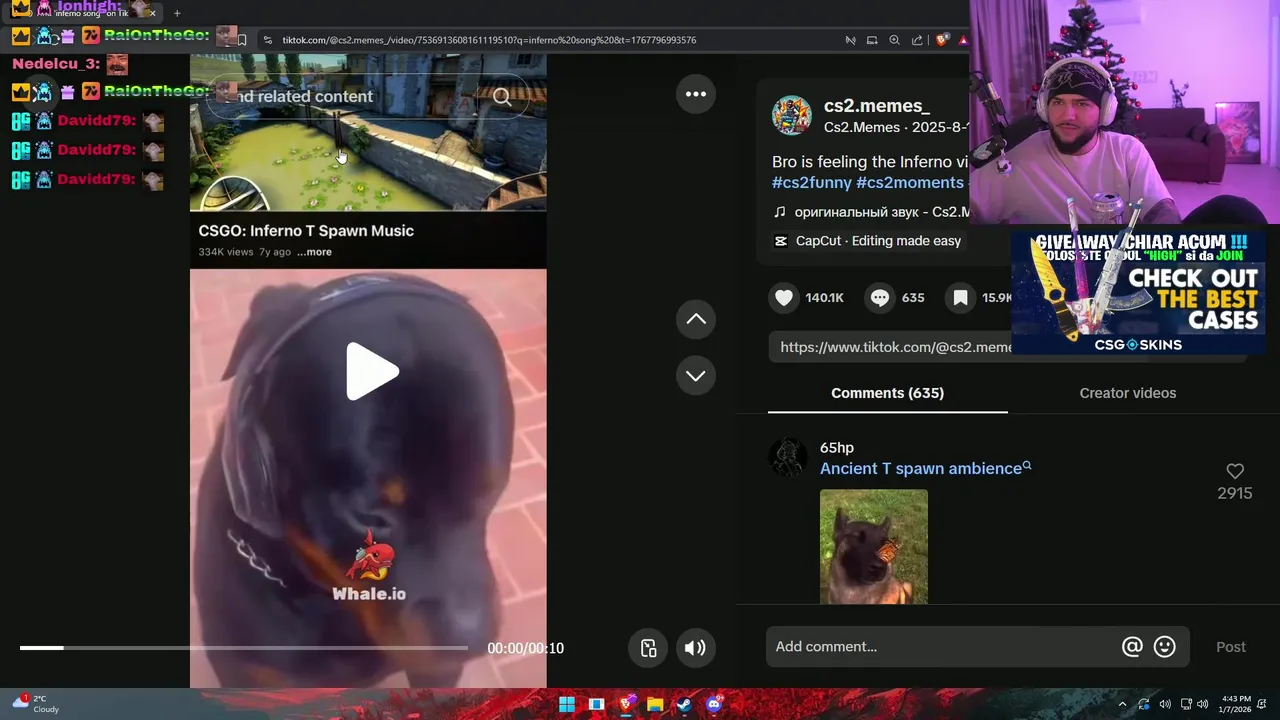Click the CSGO: Inferno T Spawn Music title
Screen dimensions: 1280x720
pos(306,231)
